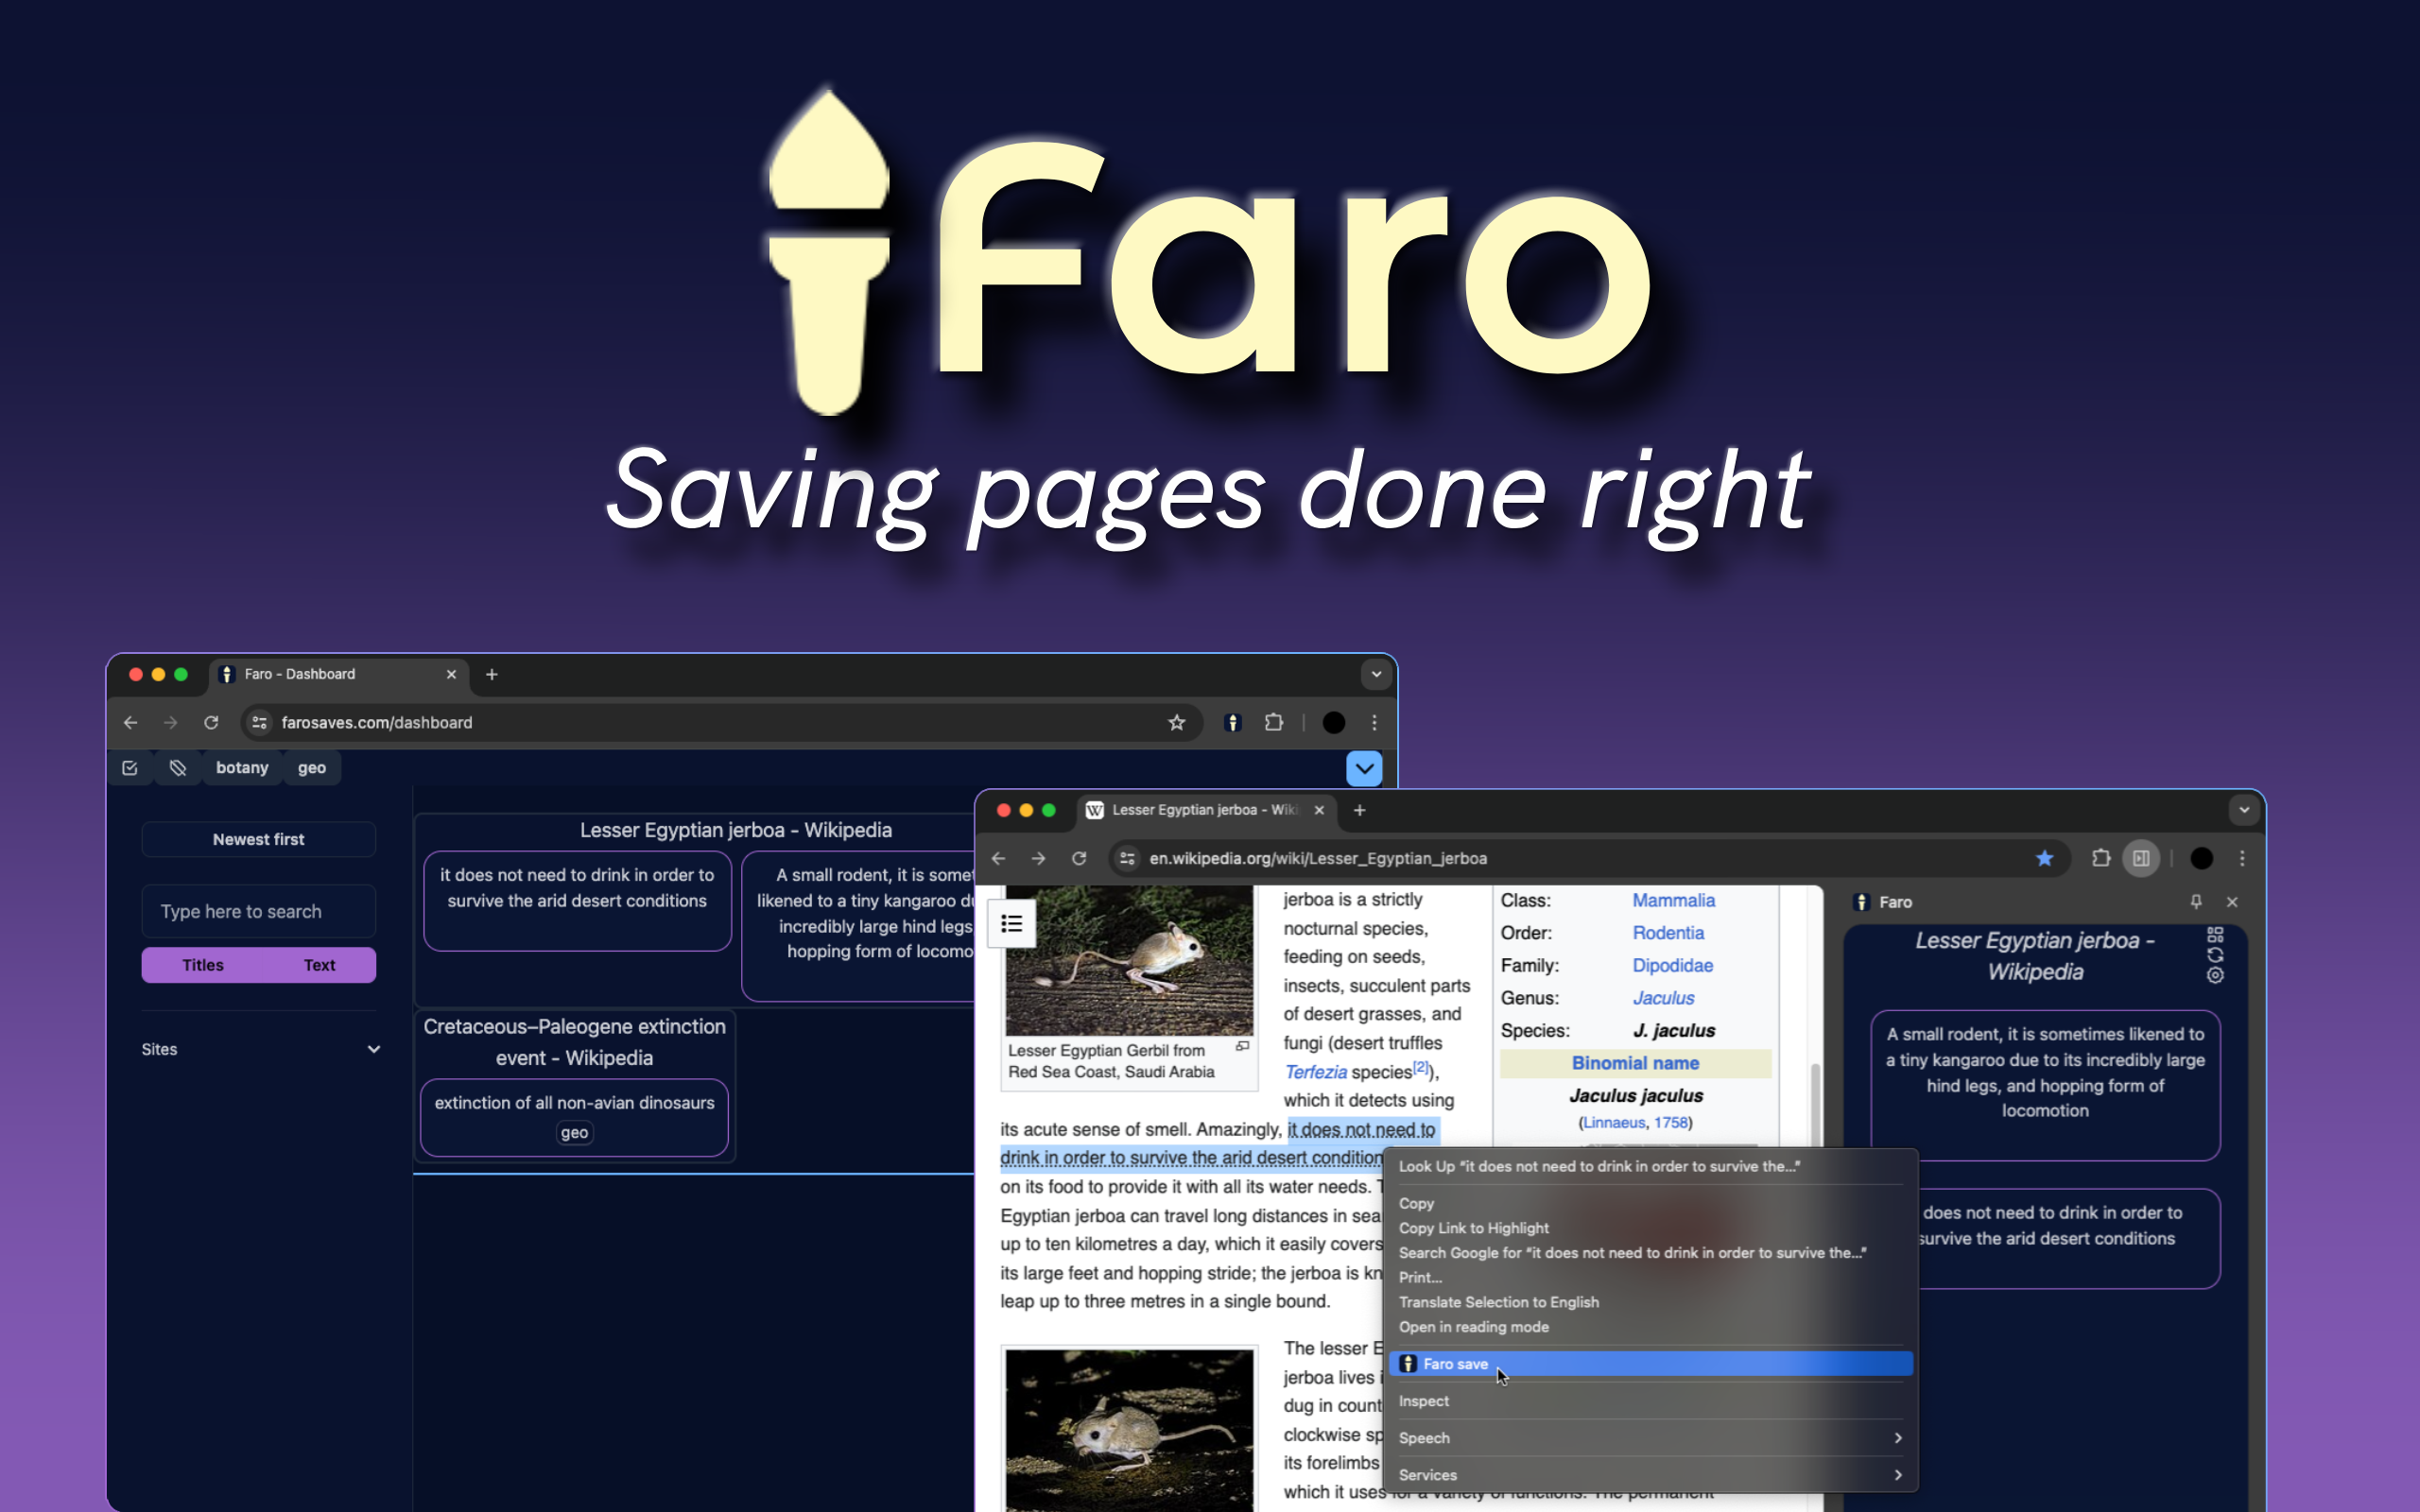The image size is (2420, 1512).
Task: Open the Mammalia link
Action: pos(1673,900)
